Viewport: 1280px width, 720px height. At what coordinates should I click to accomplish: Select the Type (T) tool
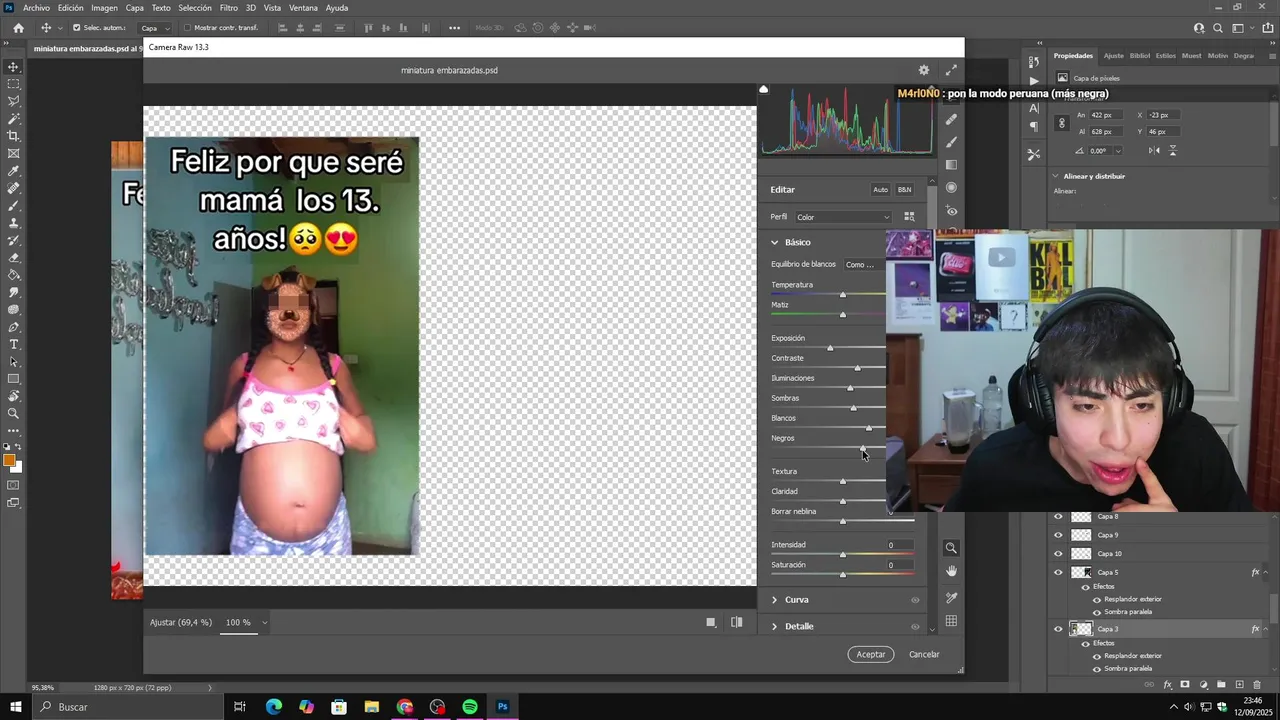(13, 344)
